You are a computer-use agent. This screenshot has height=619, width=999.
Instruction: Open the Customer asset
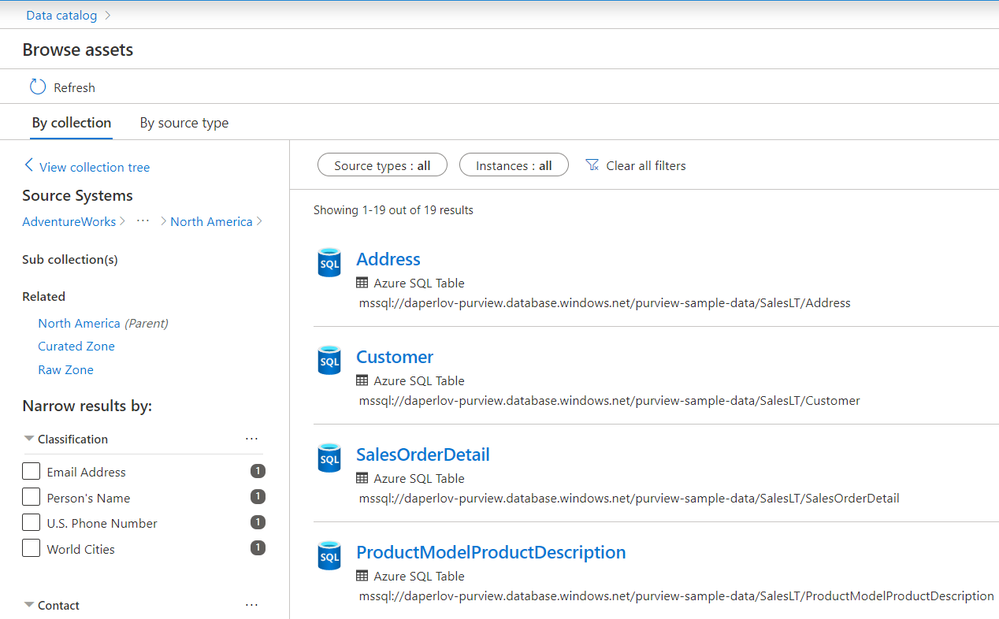tap(394, 357)
